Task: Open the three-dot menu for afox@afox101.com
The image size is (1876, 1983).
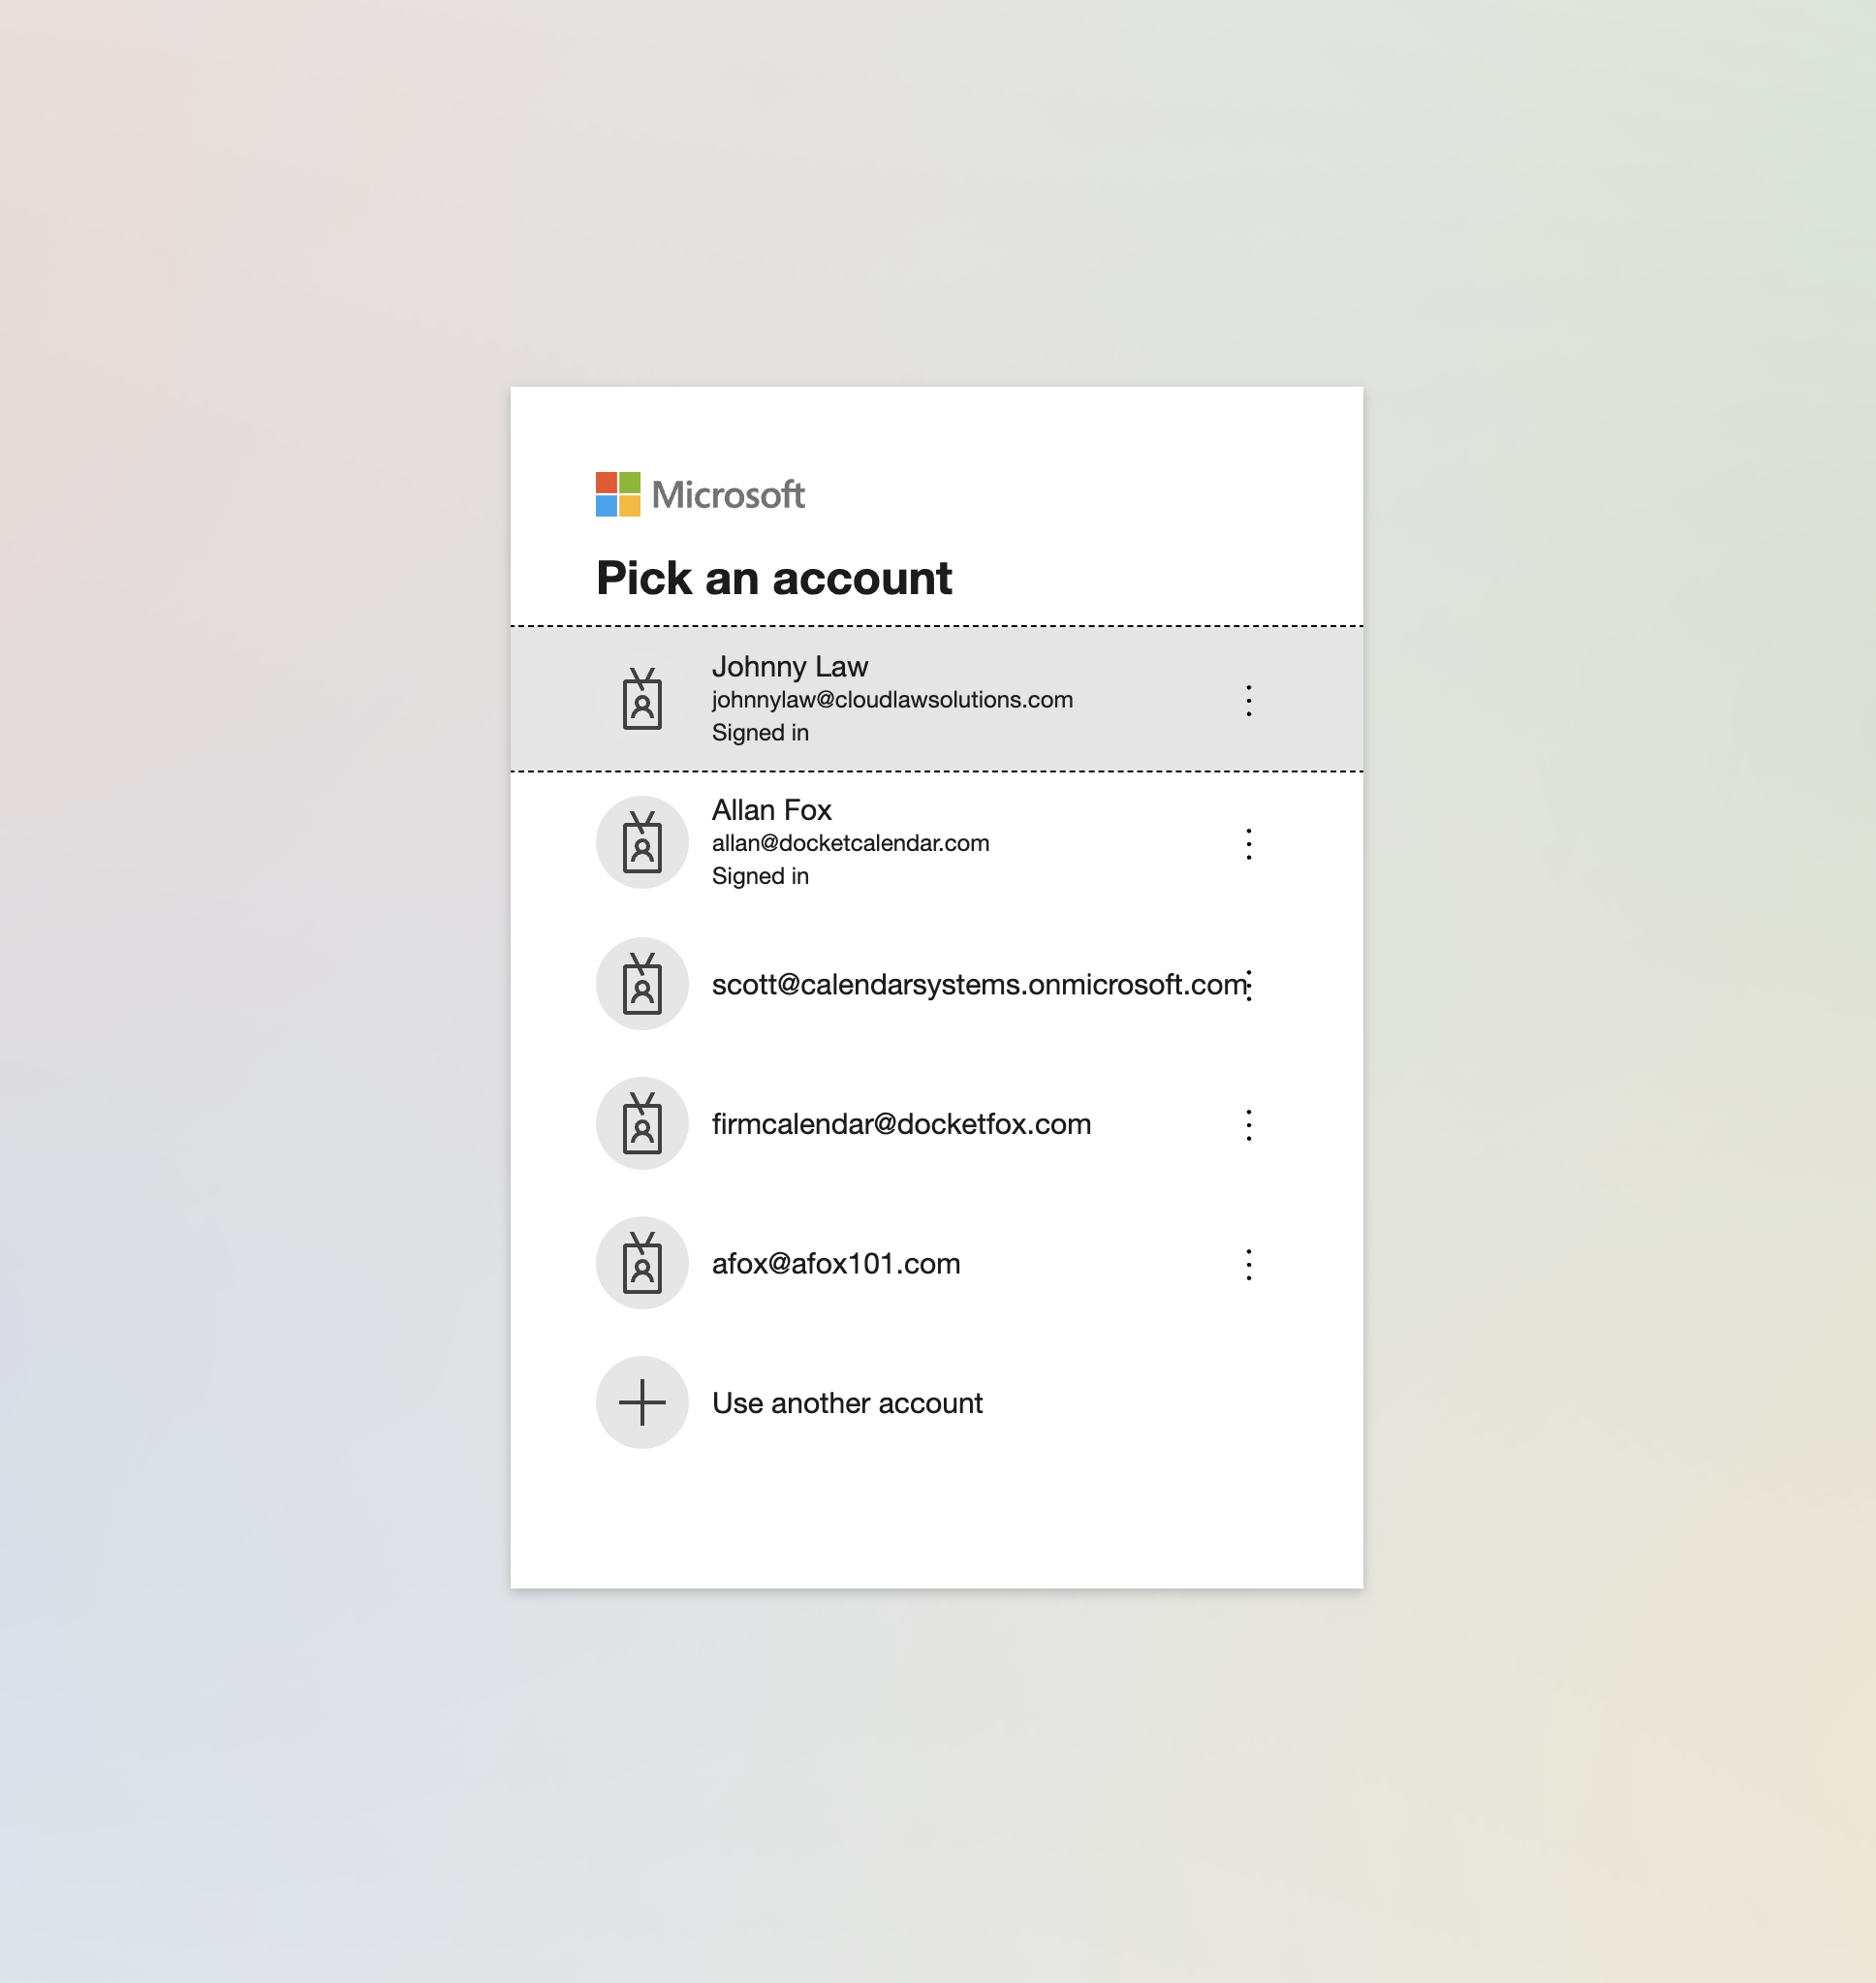Action: pos(1248,1265)
